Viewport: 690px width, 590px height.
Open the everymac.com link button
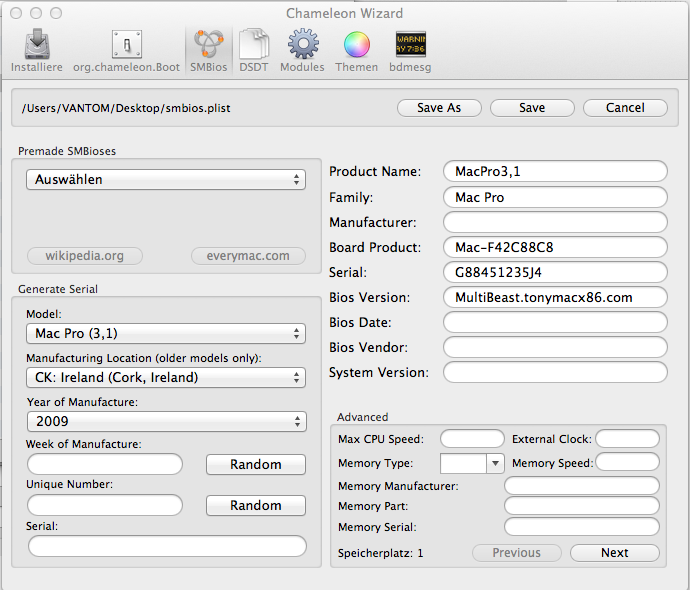tap(247, 256)
